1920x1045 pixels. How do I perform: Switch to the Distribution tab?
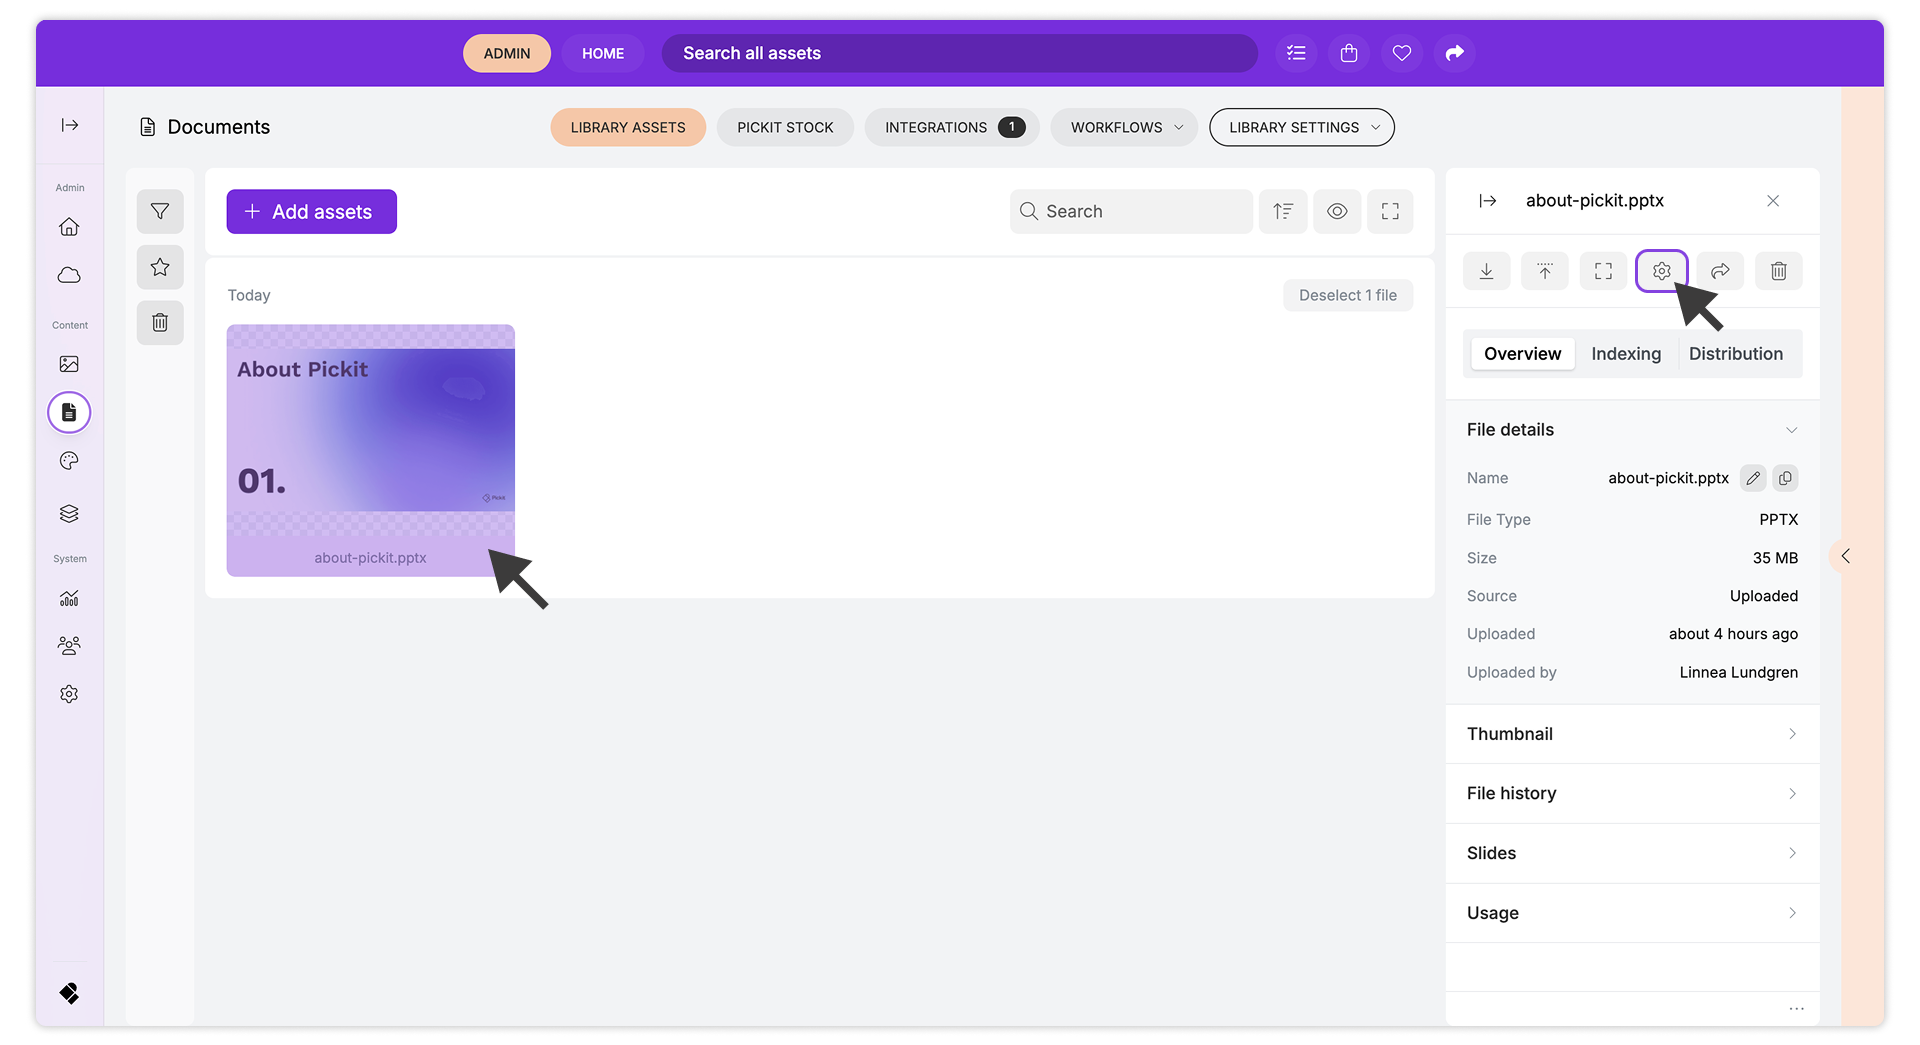click(x=1735, y=354)
